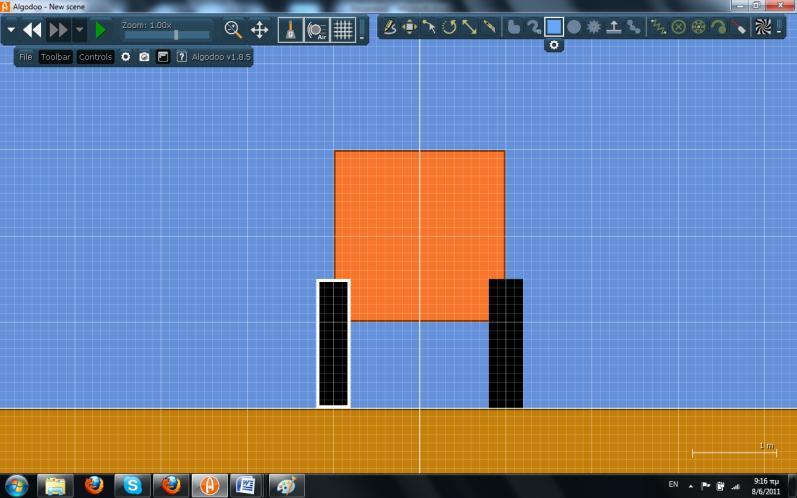
Task: Select the Box tool
Action: (x=554, y=27)
